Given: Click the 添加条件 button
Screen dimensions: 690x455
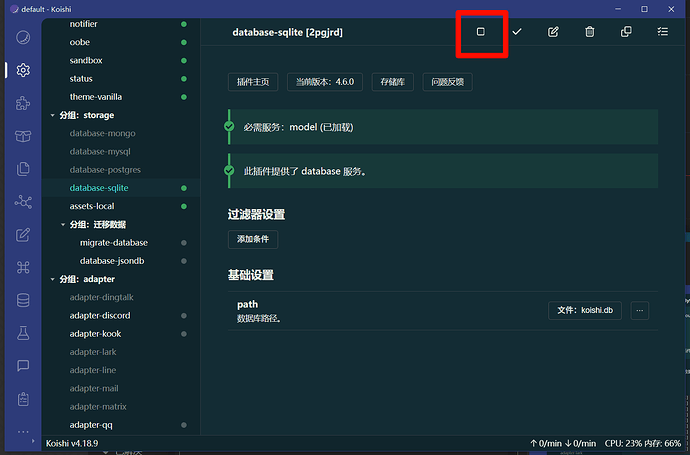Looking at the screenshot, I should point(253,240).
